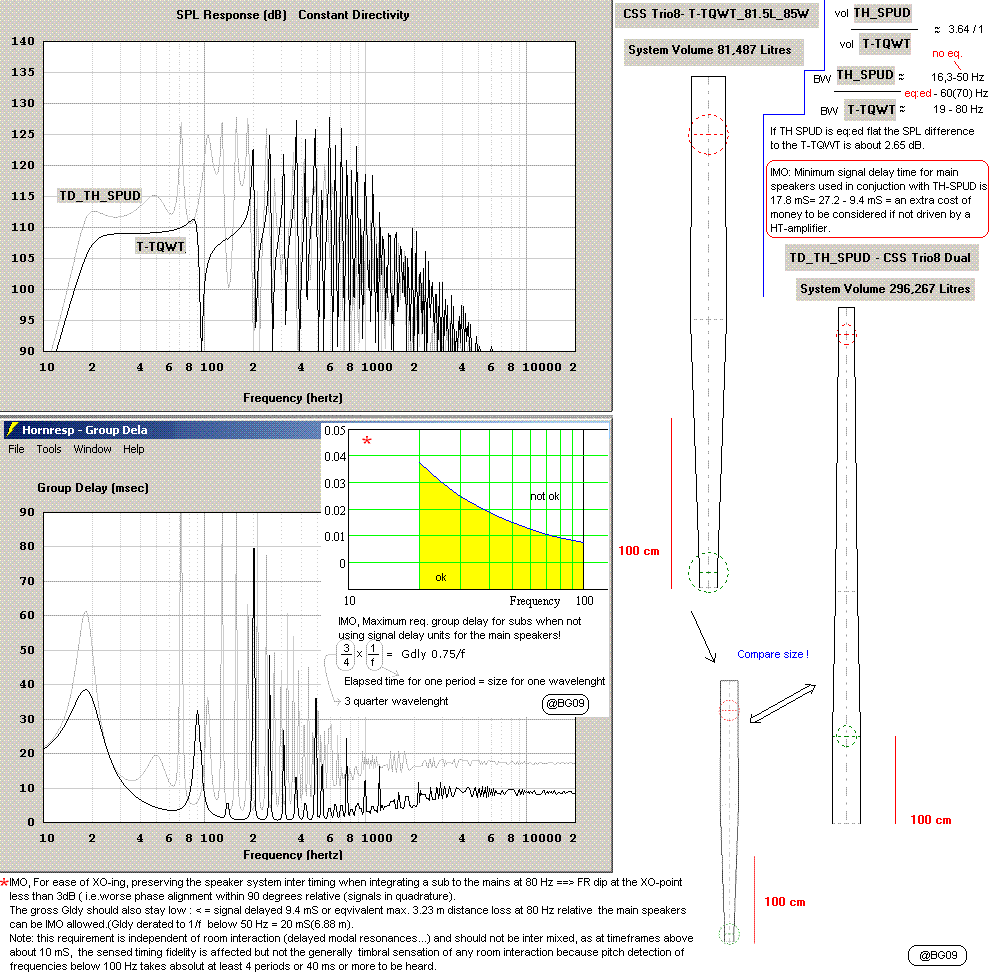This screenshot has width=999, height=980.
Task: Open the Help menu in Hornresp
Action: coord(134,449)
